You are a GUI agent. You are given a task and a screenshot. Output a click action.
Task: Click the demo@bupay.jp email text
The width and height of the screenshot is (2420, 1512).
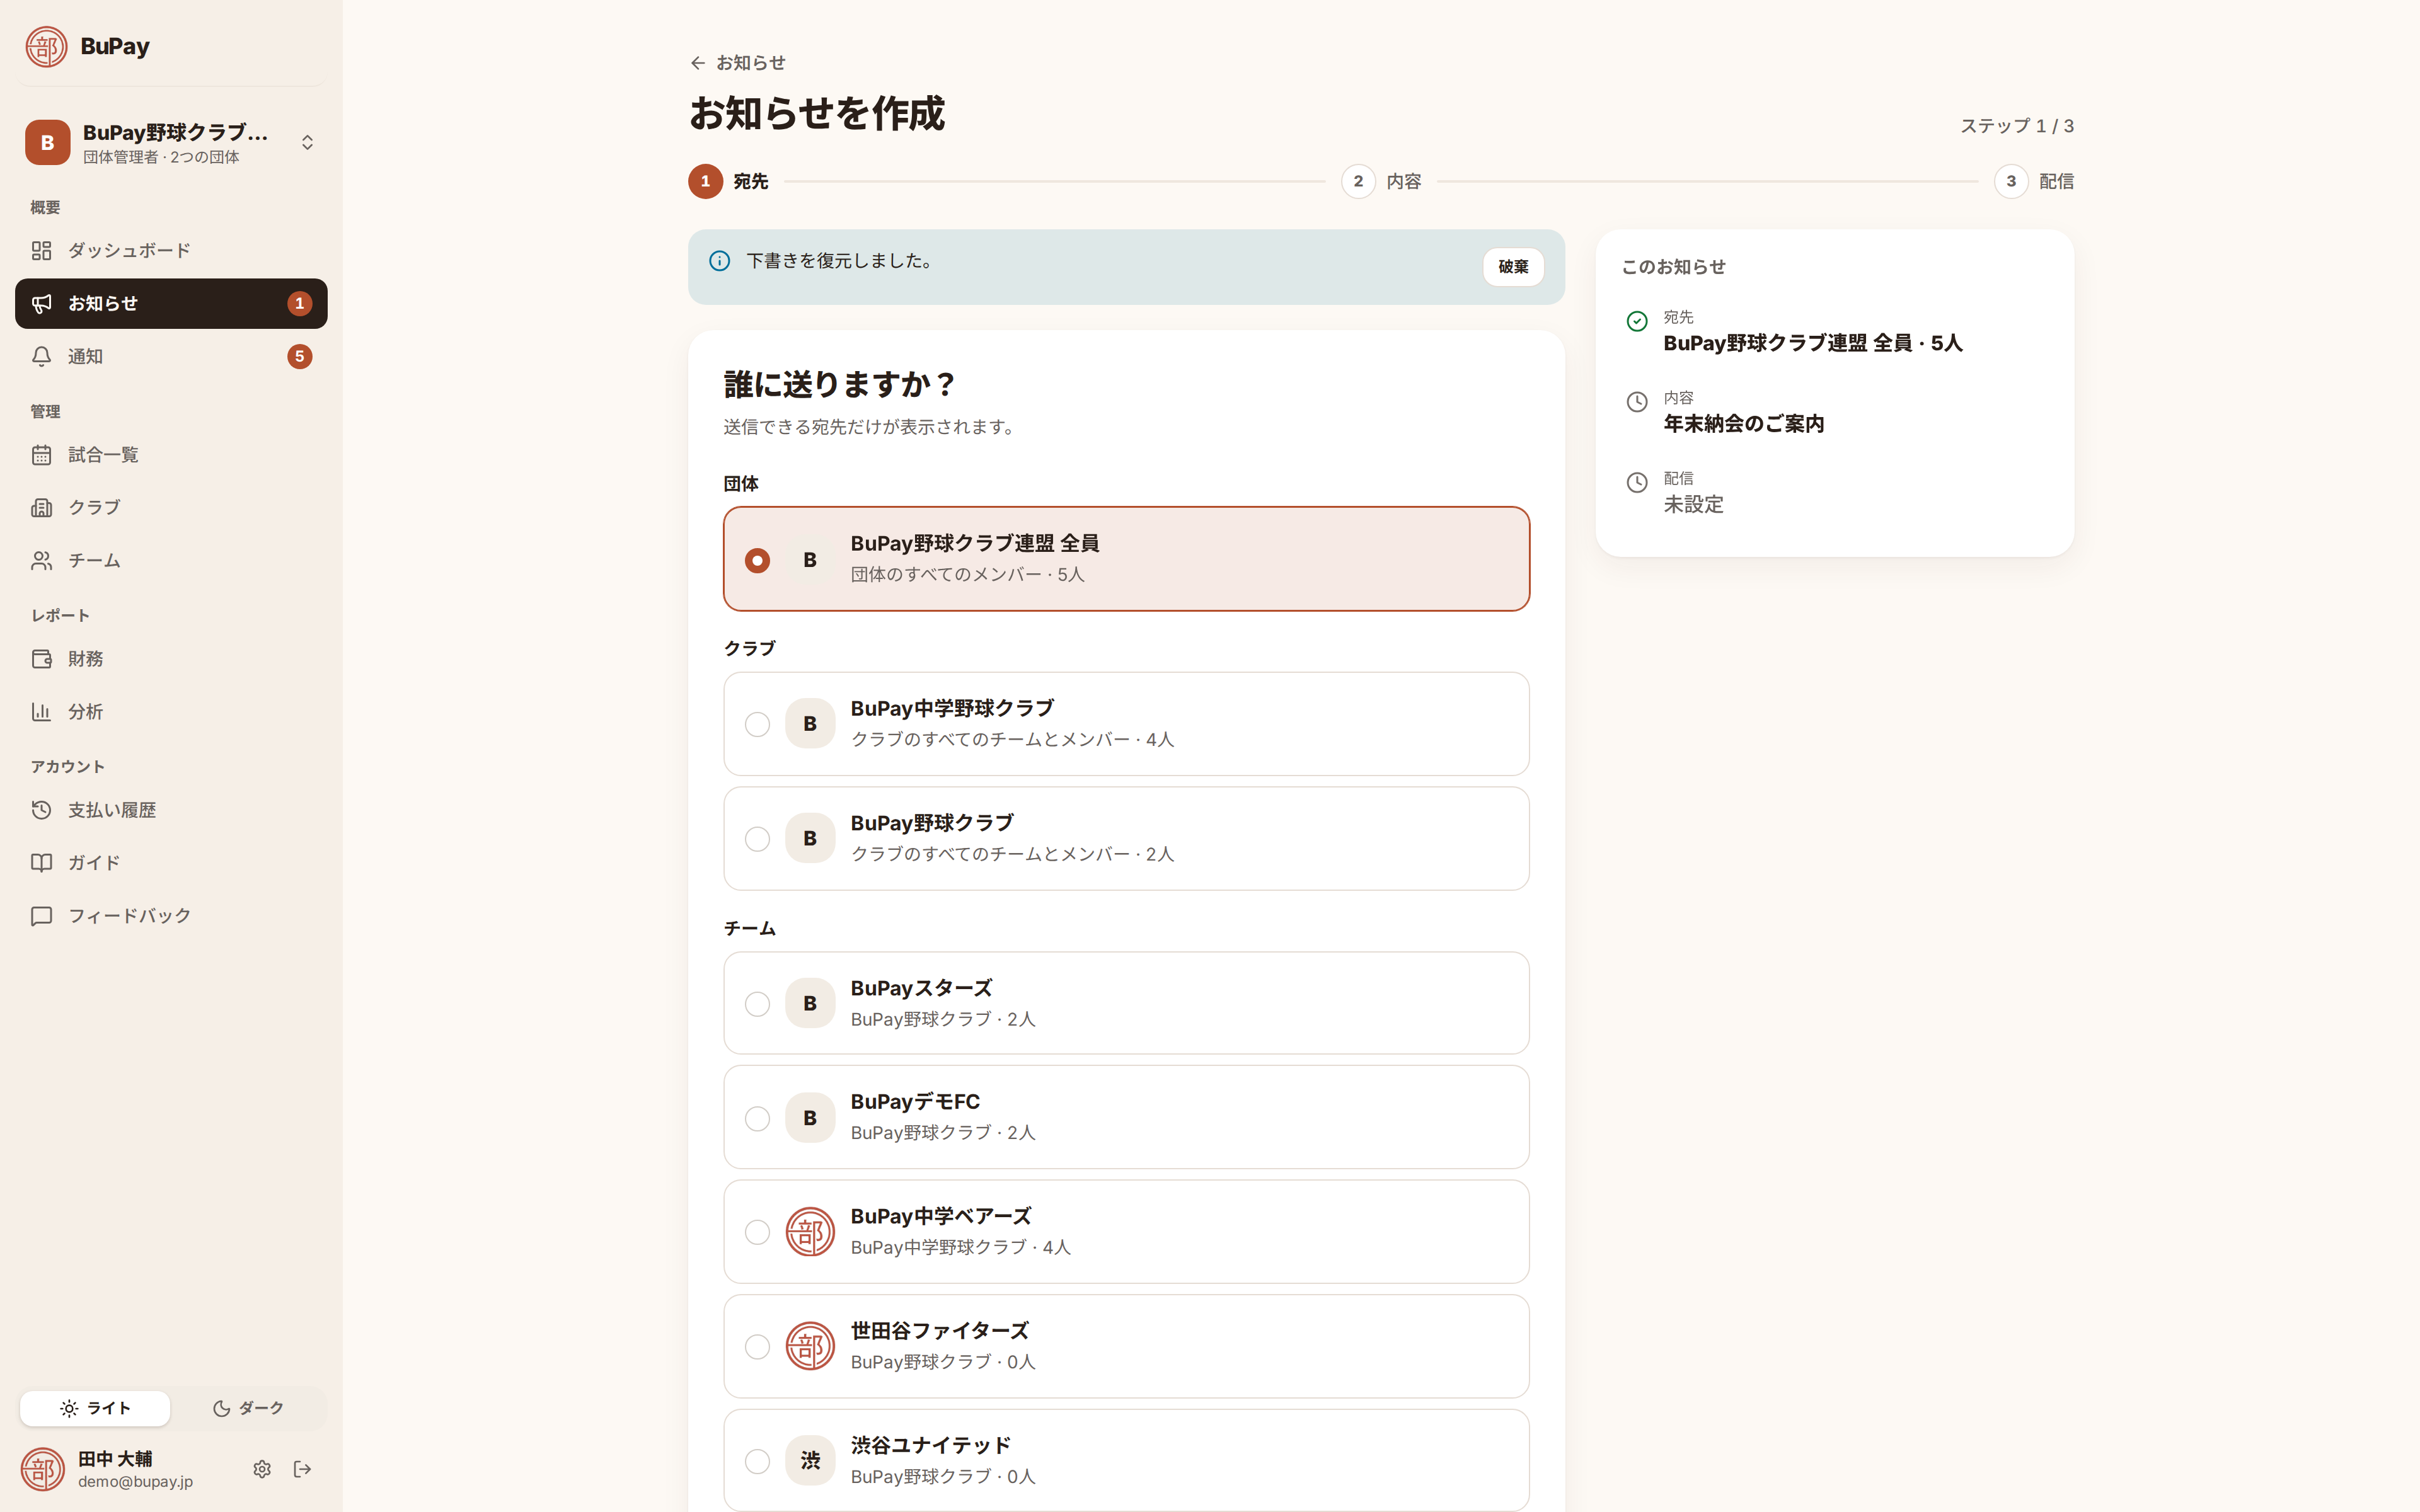click(135, 1482)
